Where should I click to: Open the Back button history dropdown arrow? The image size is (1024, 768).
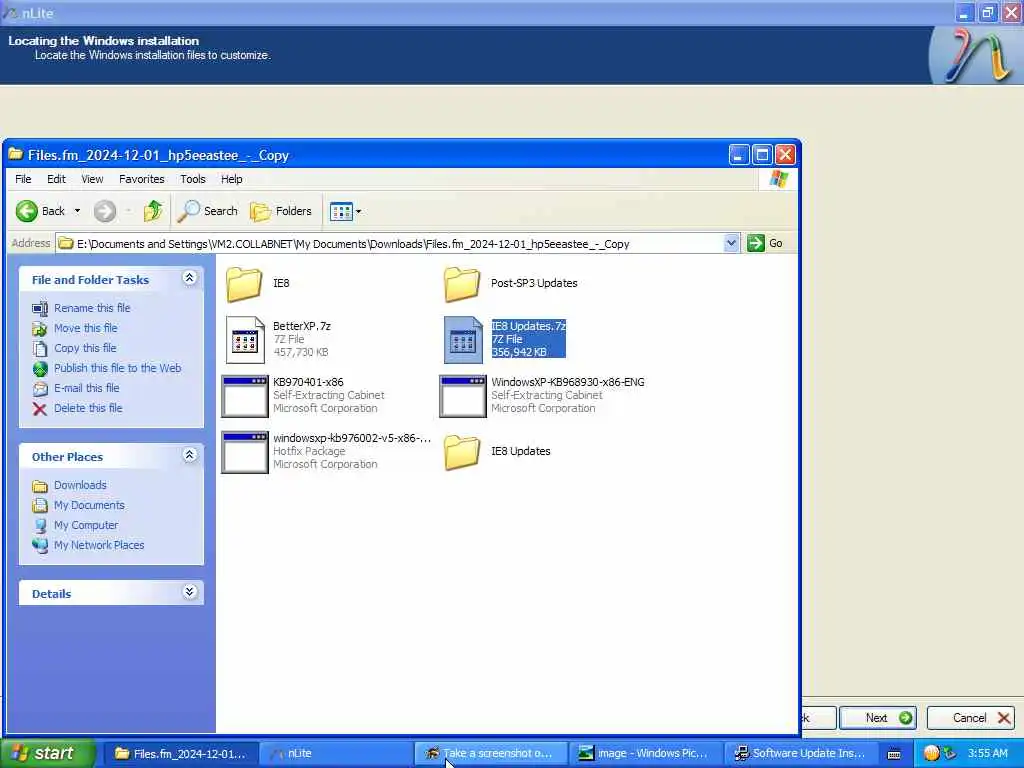coord(77,211)
